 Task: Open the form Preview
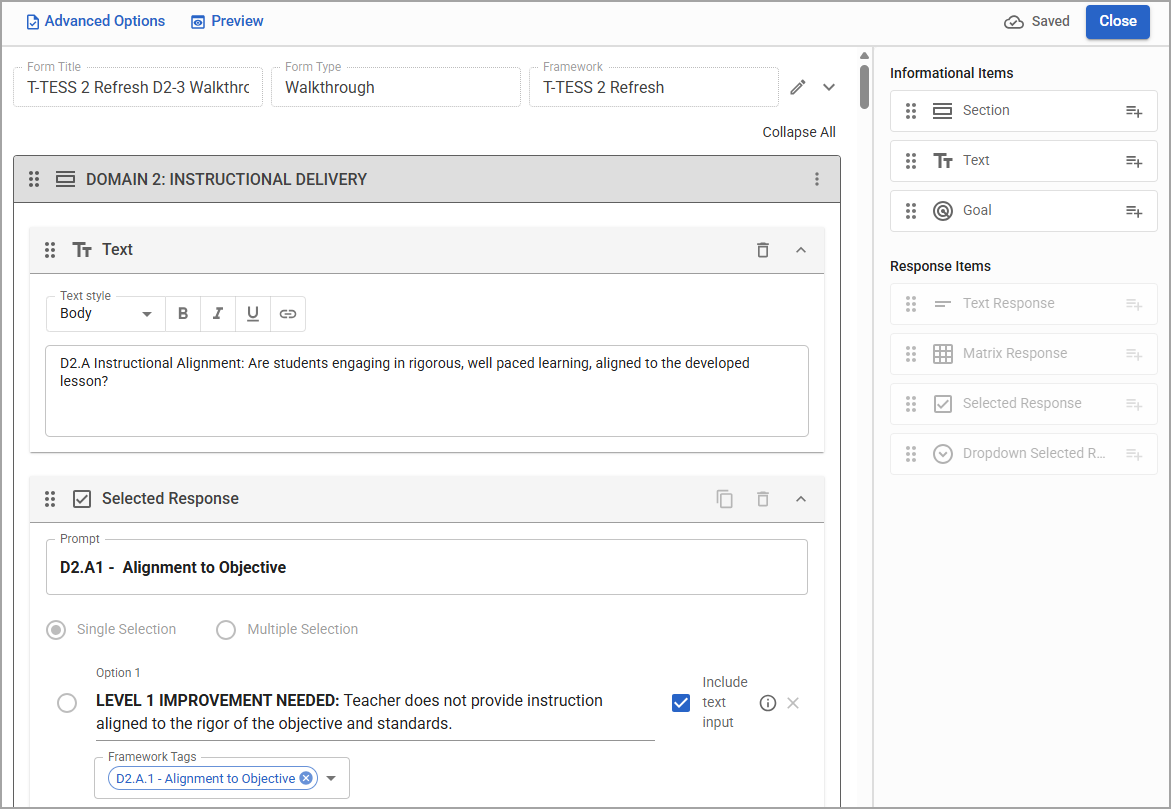click(227, 21)
